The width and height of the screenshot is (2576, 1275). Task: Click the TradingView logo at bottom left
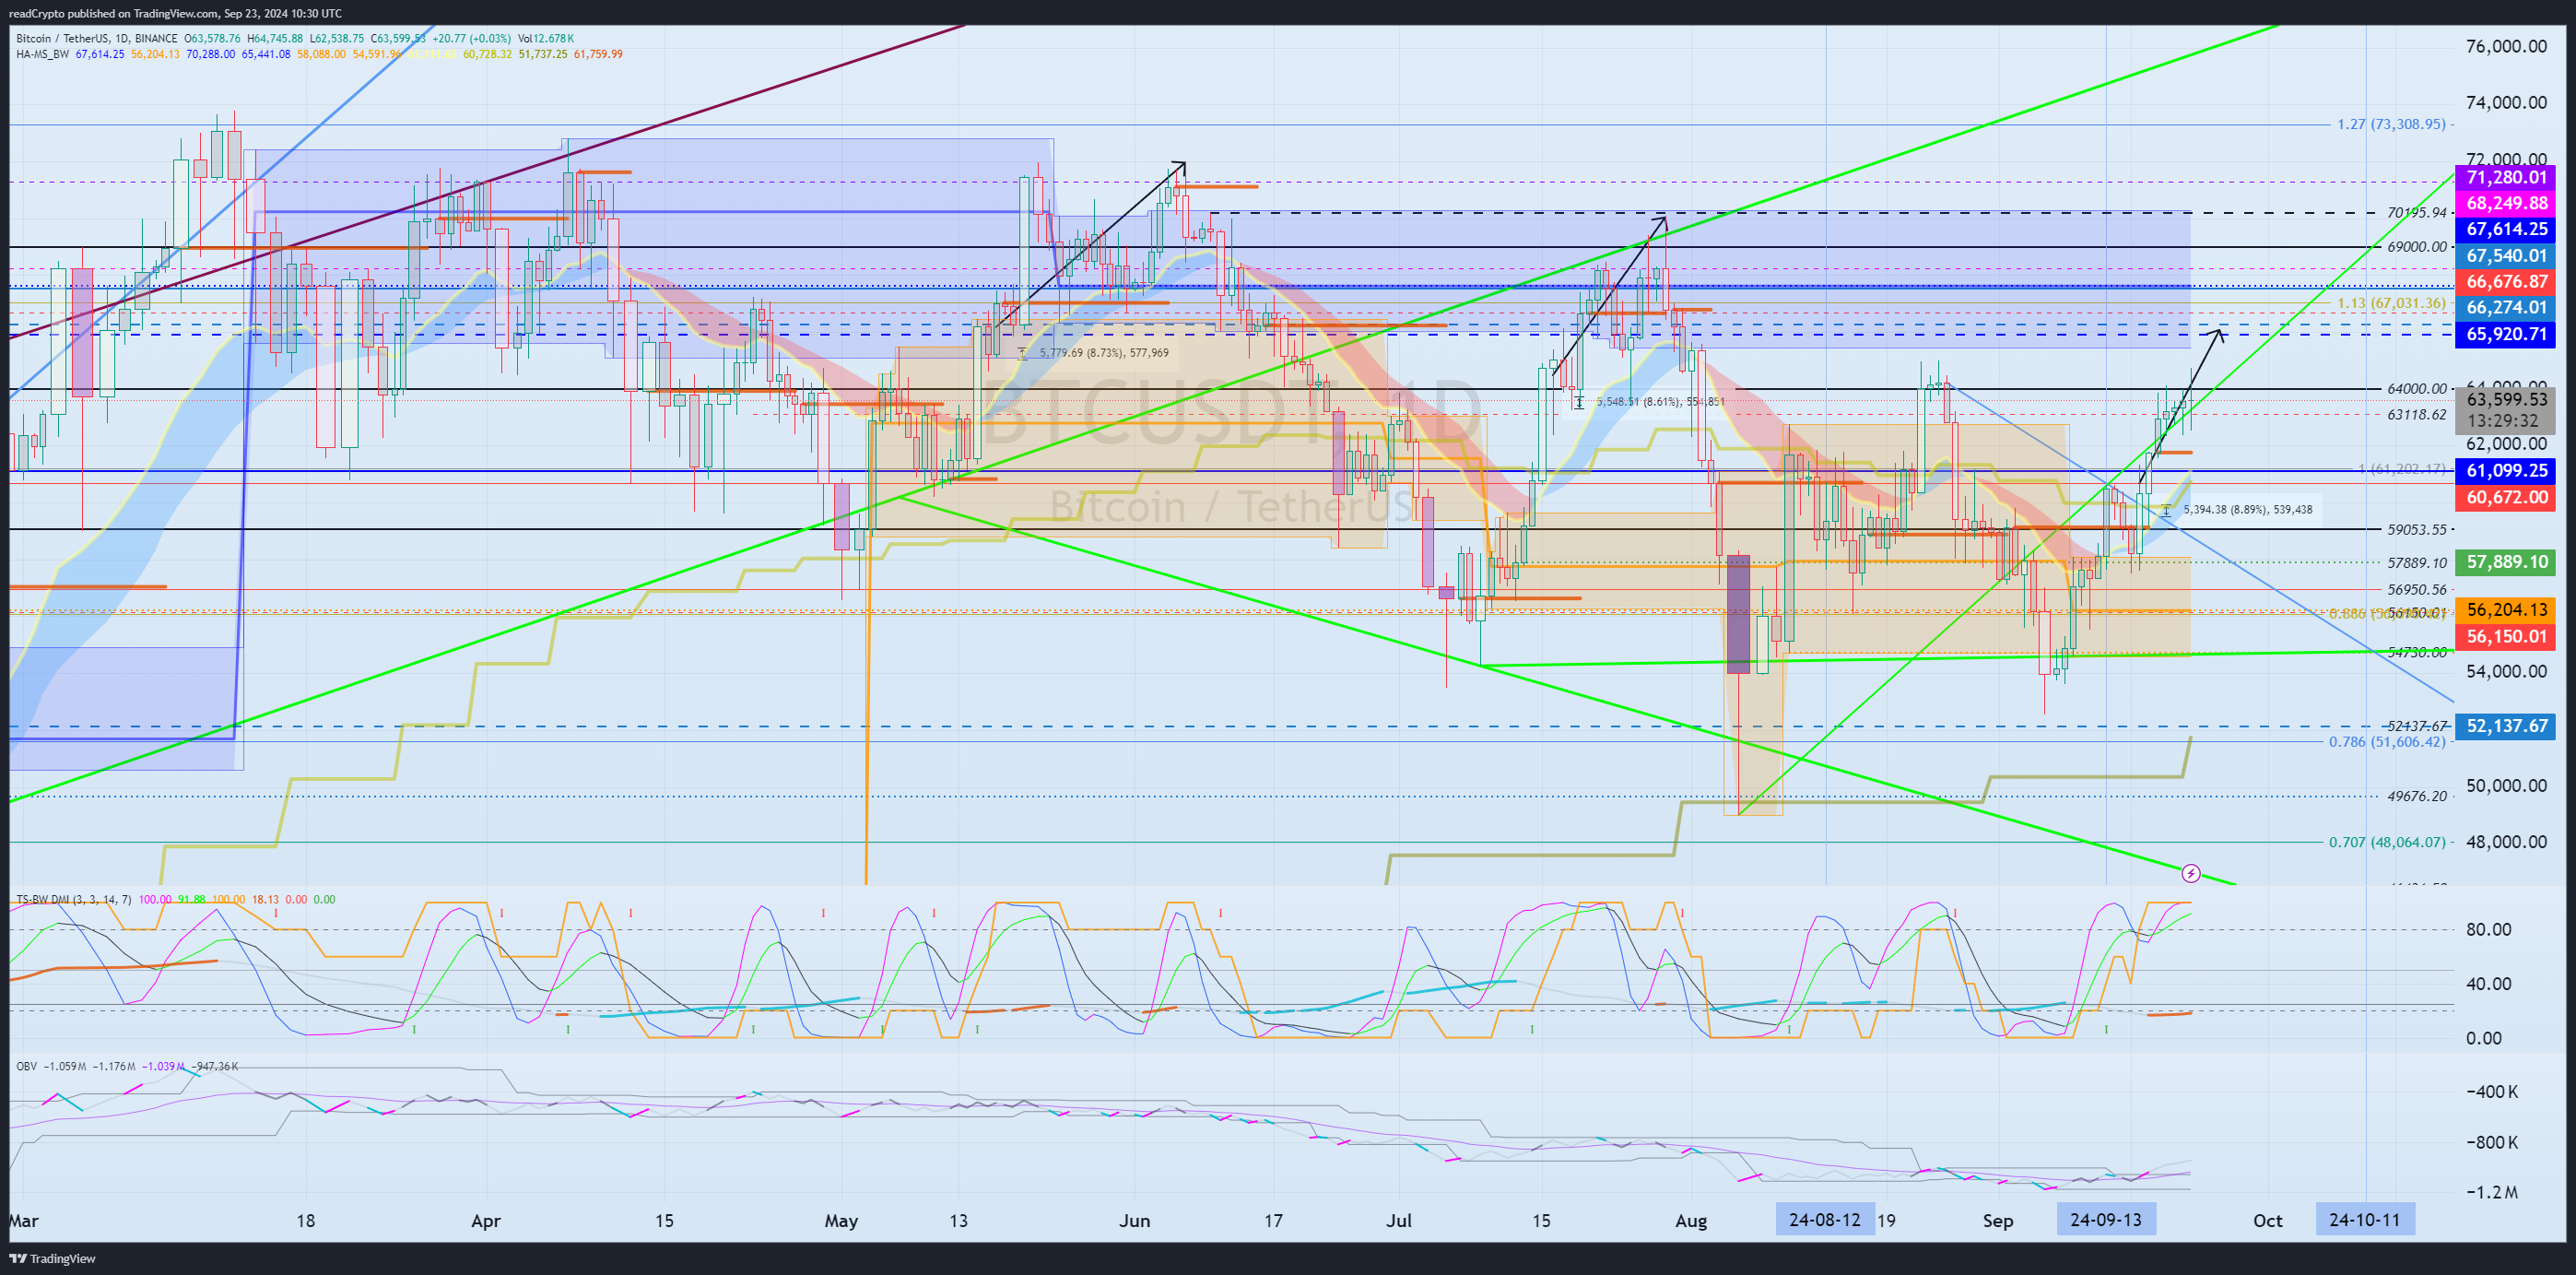coord(52,1259)
